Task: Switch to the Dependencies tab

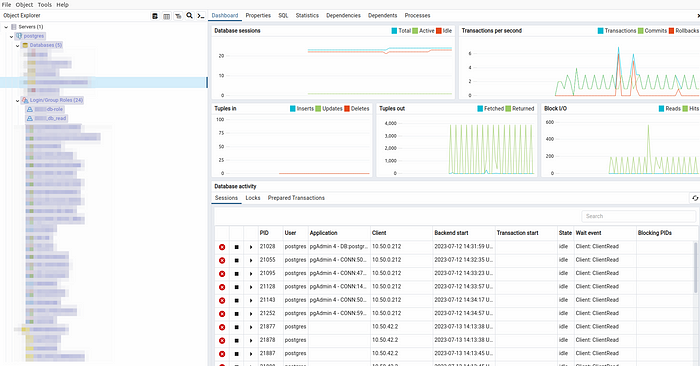Action: (343, 15)
